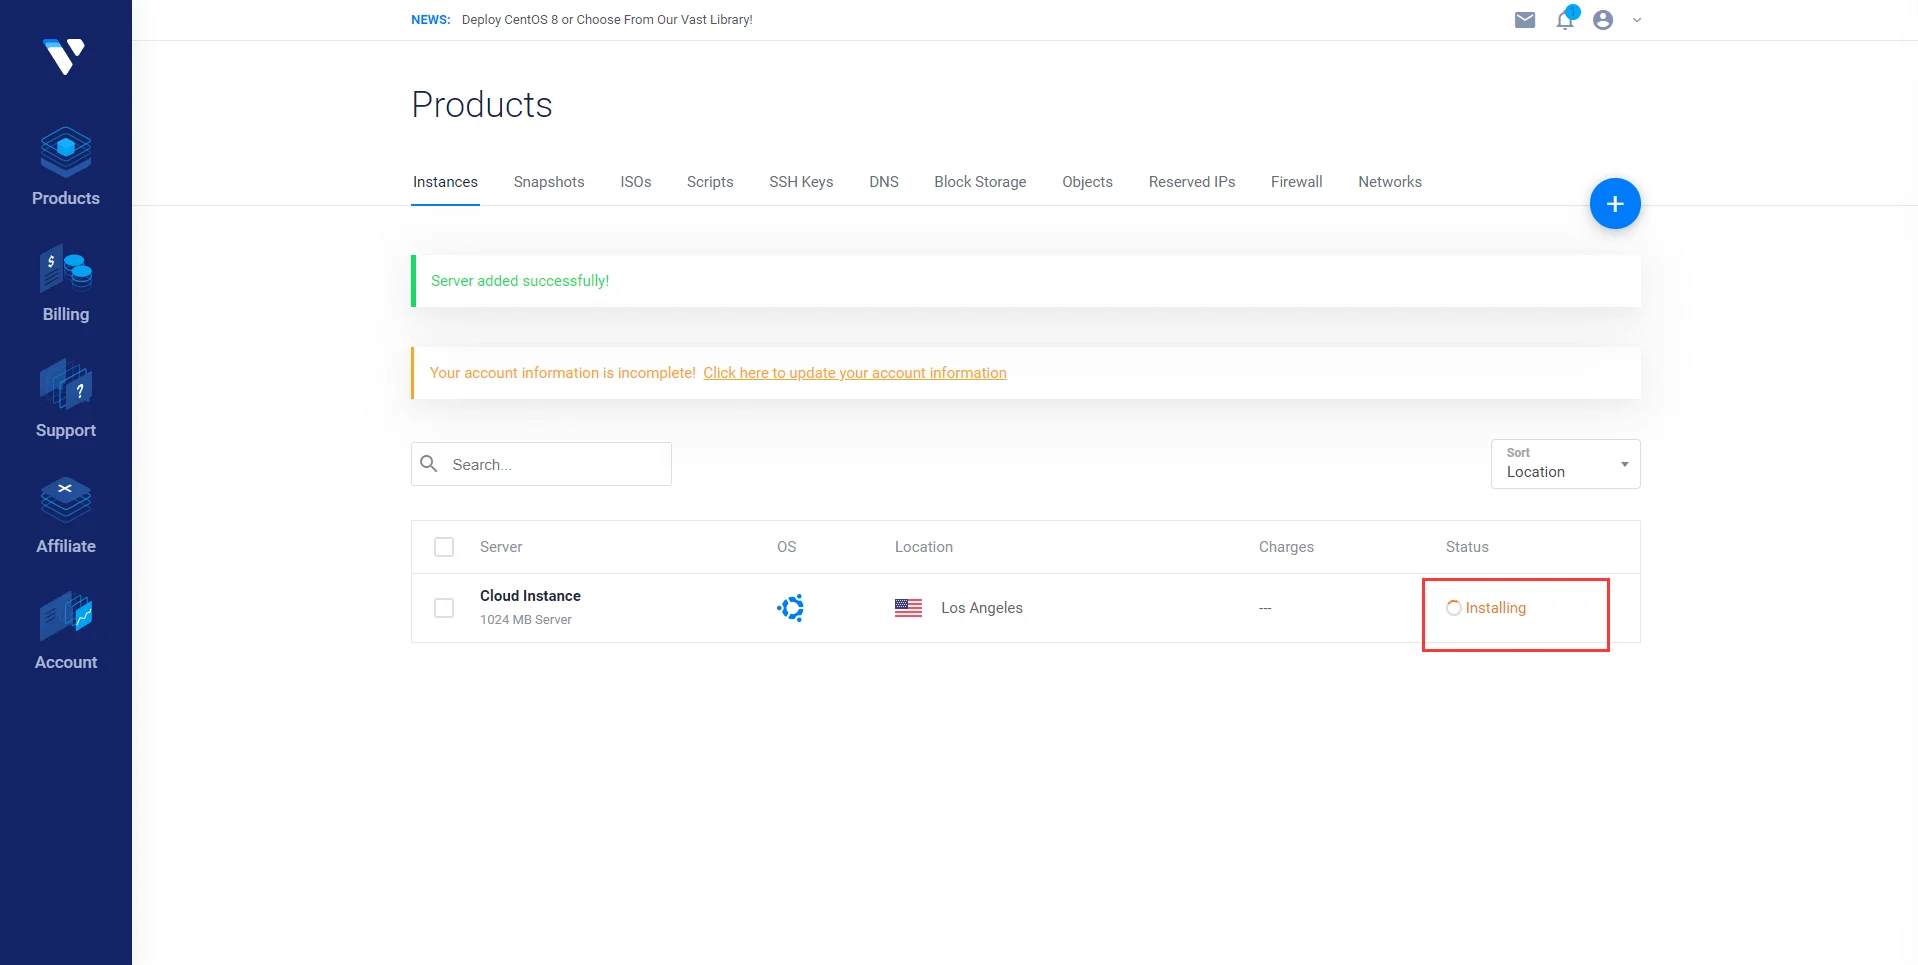Click the user profile avatar icon

click(x=1603, y=20)
